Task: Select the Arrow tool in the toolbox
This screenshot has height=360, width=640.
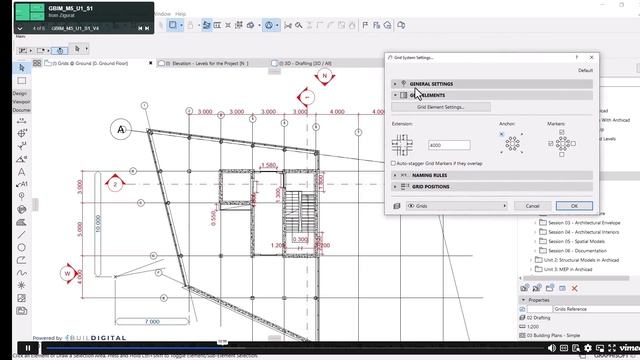Action: coord(22,68)
